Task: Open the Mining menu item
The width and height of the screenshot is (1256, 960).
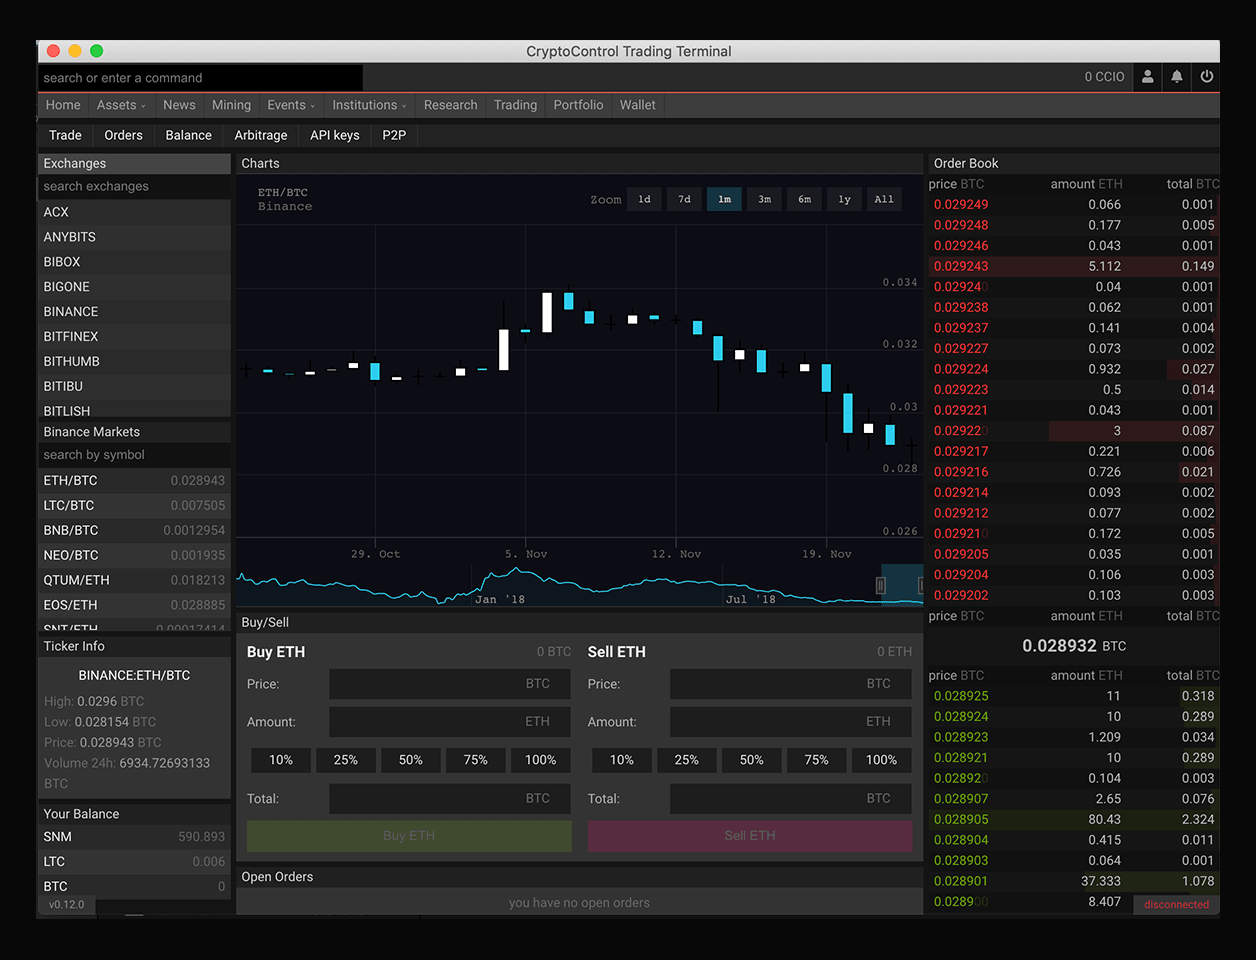Action: tap(231, 105)
